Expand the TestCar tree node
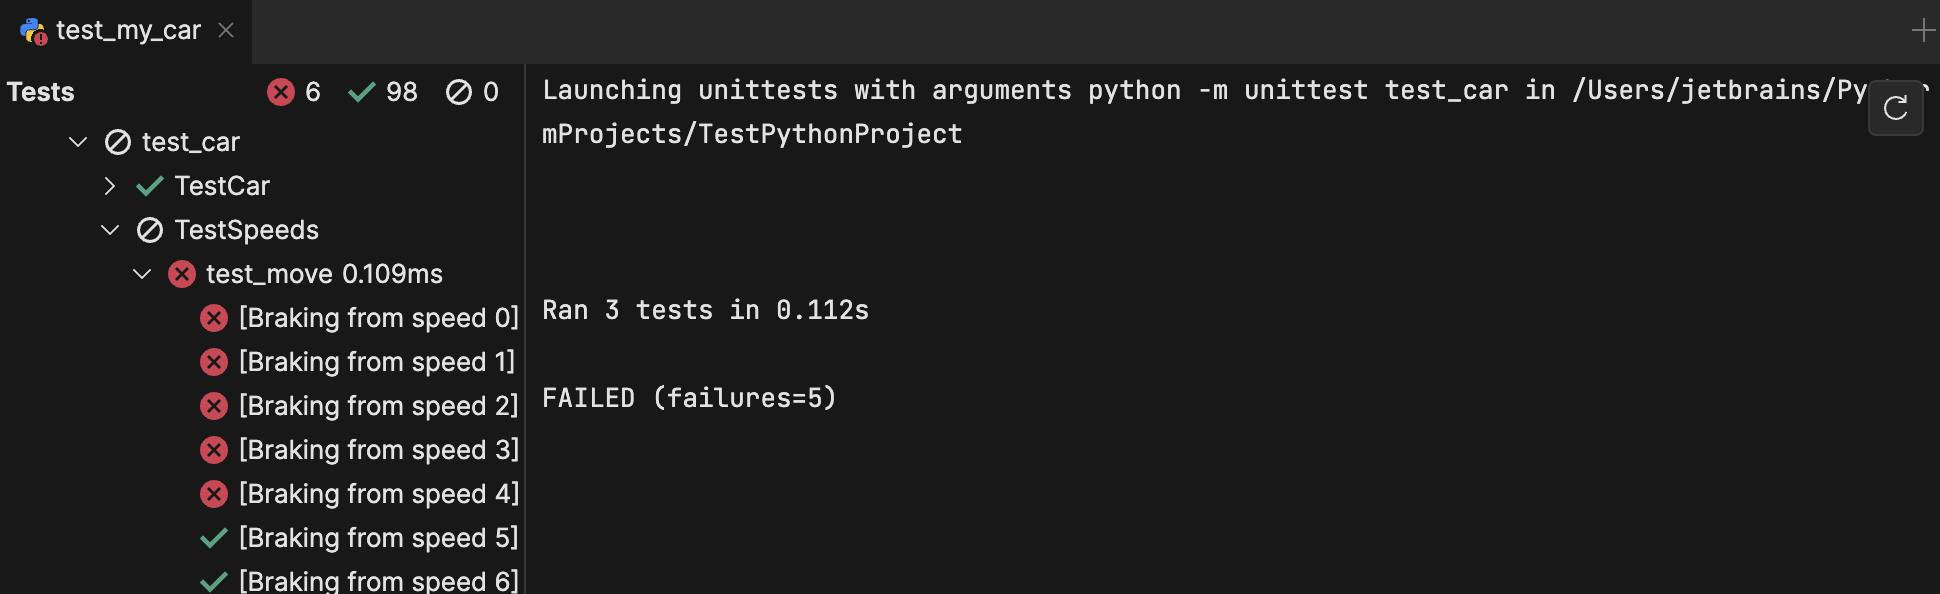This screenshot has width=1940, height=594. [110, 186]
